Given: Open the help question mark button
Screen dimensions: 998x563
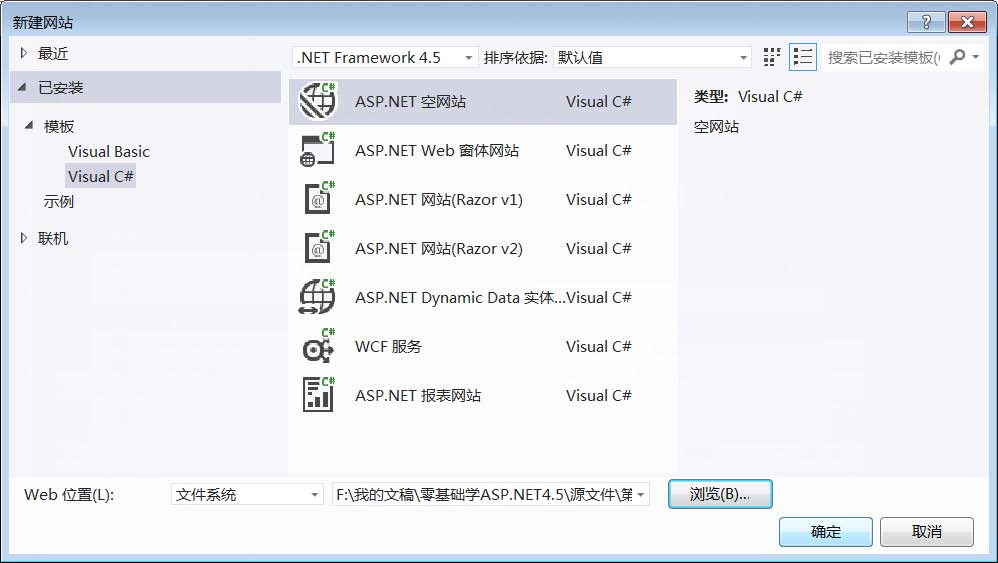Looking at the screenshot, I should pos(926,22).
